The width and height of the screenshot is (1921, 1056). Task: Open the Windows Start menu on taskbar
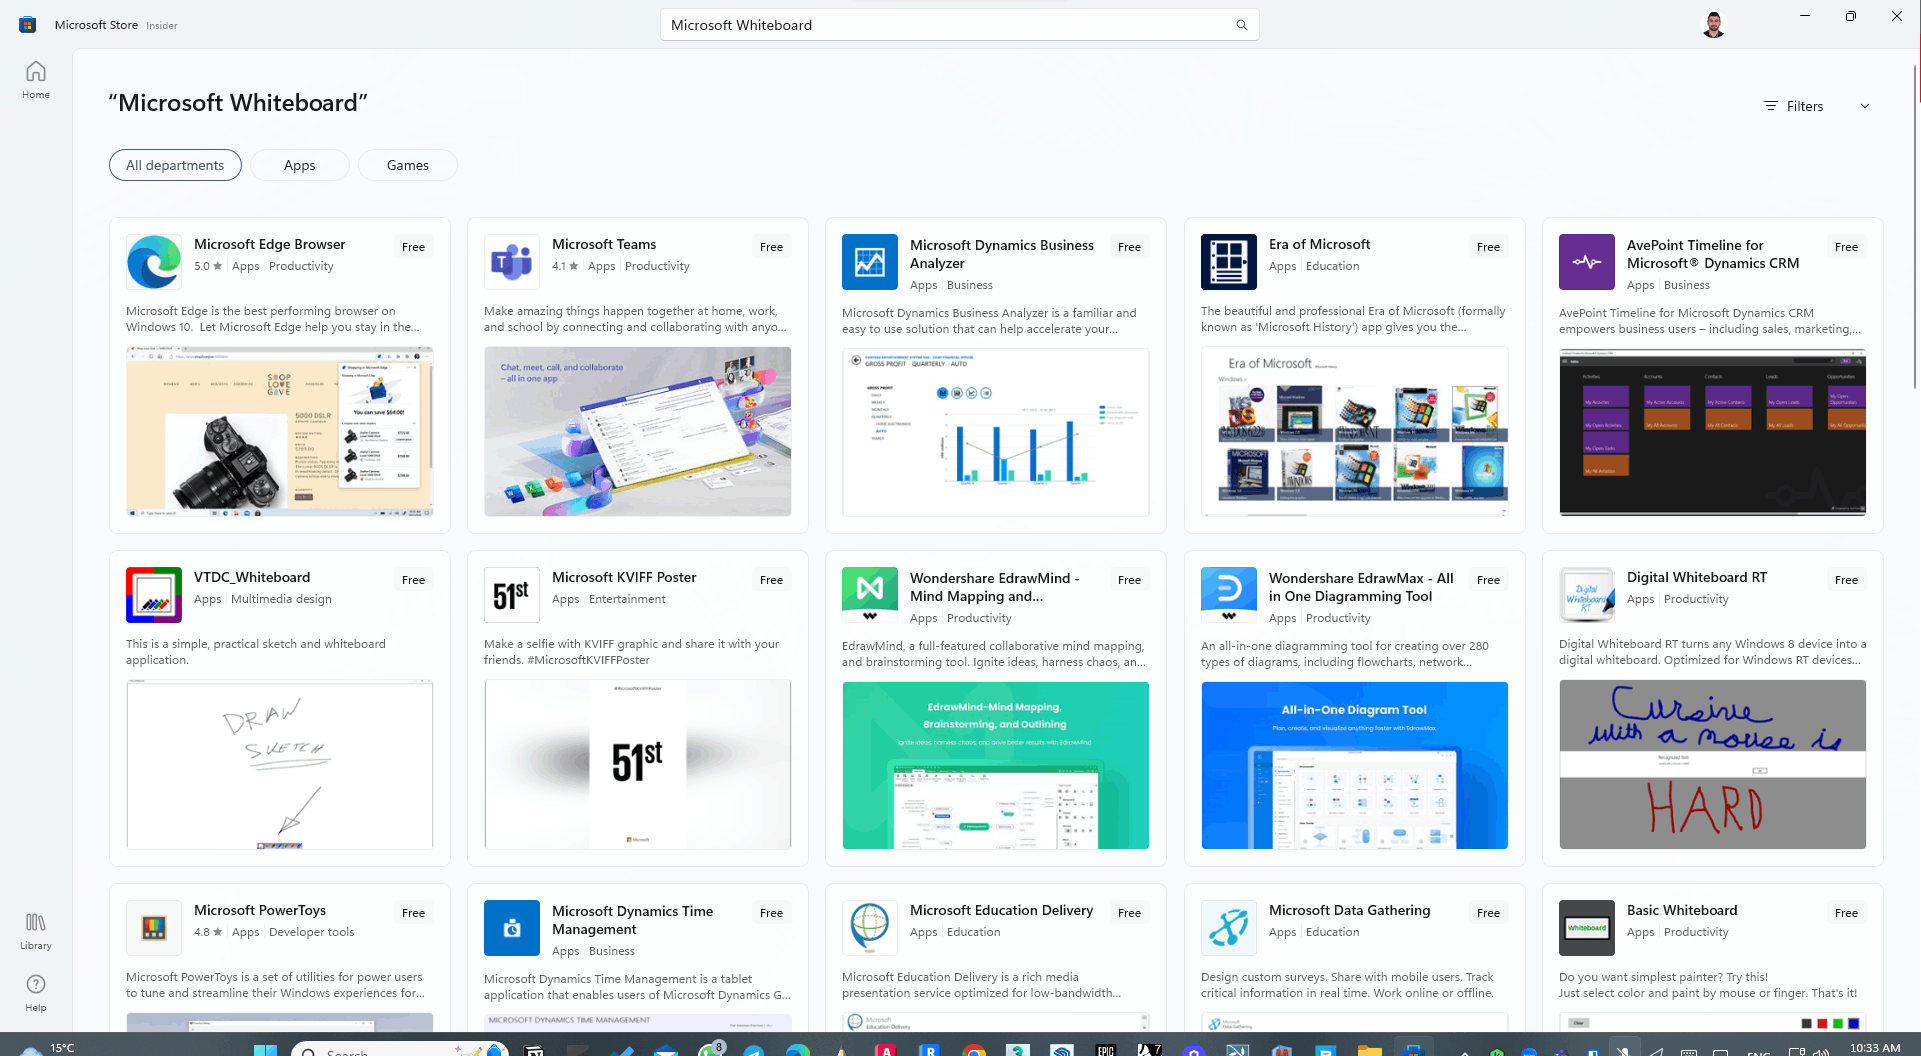pos(265,1050)
